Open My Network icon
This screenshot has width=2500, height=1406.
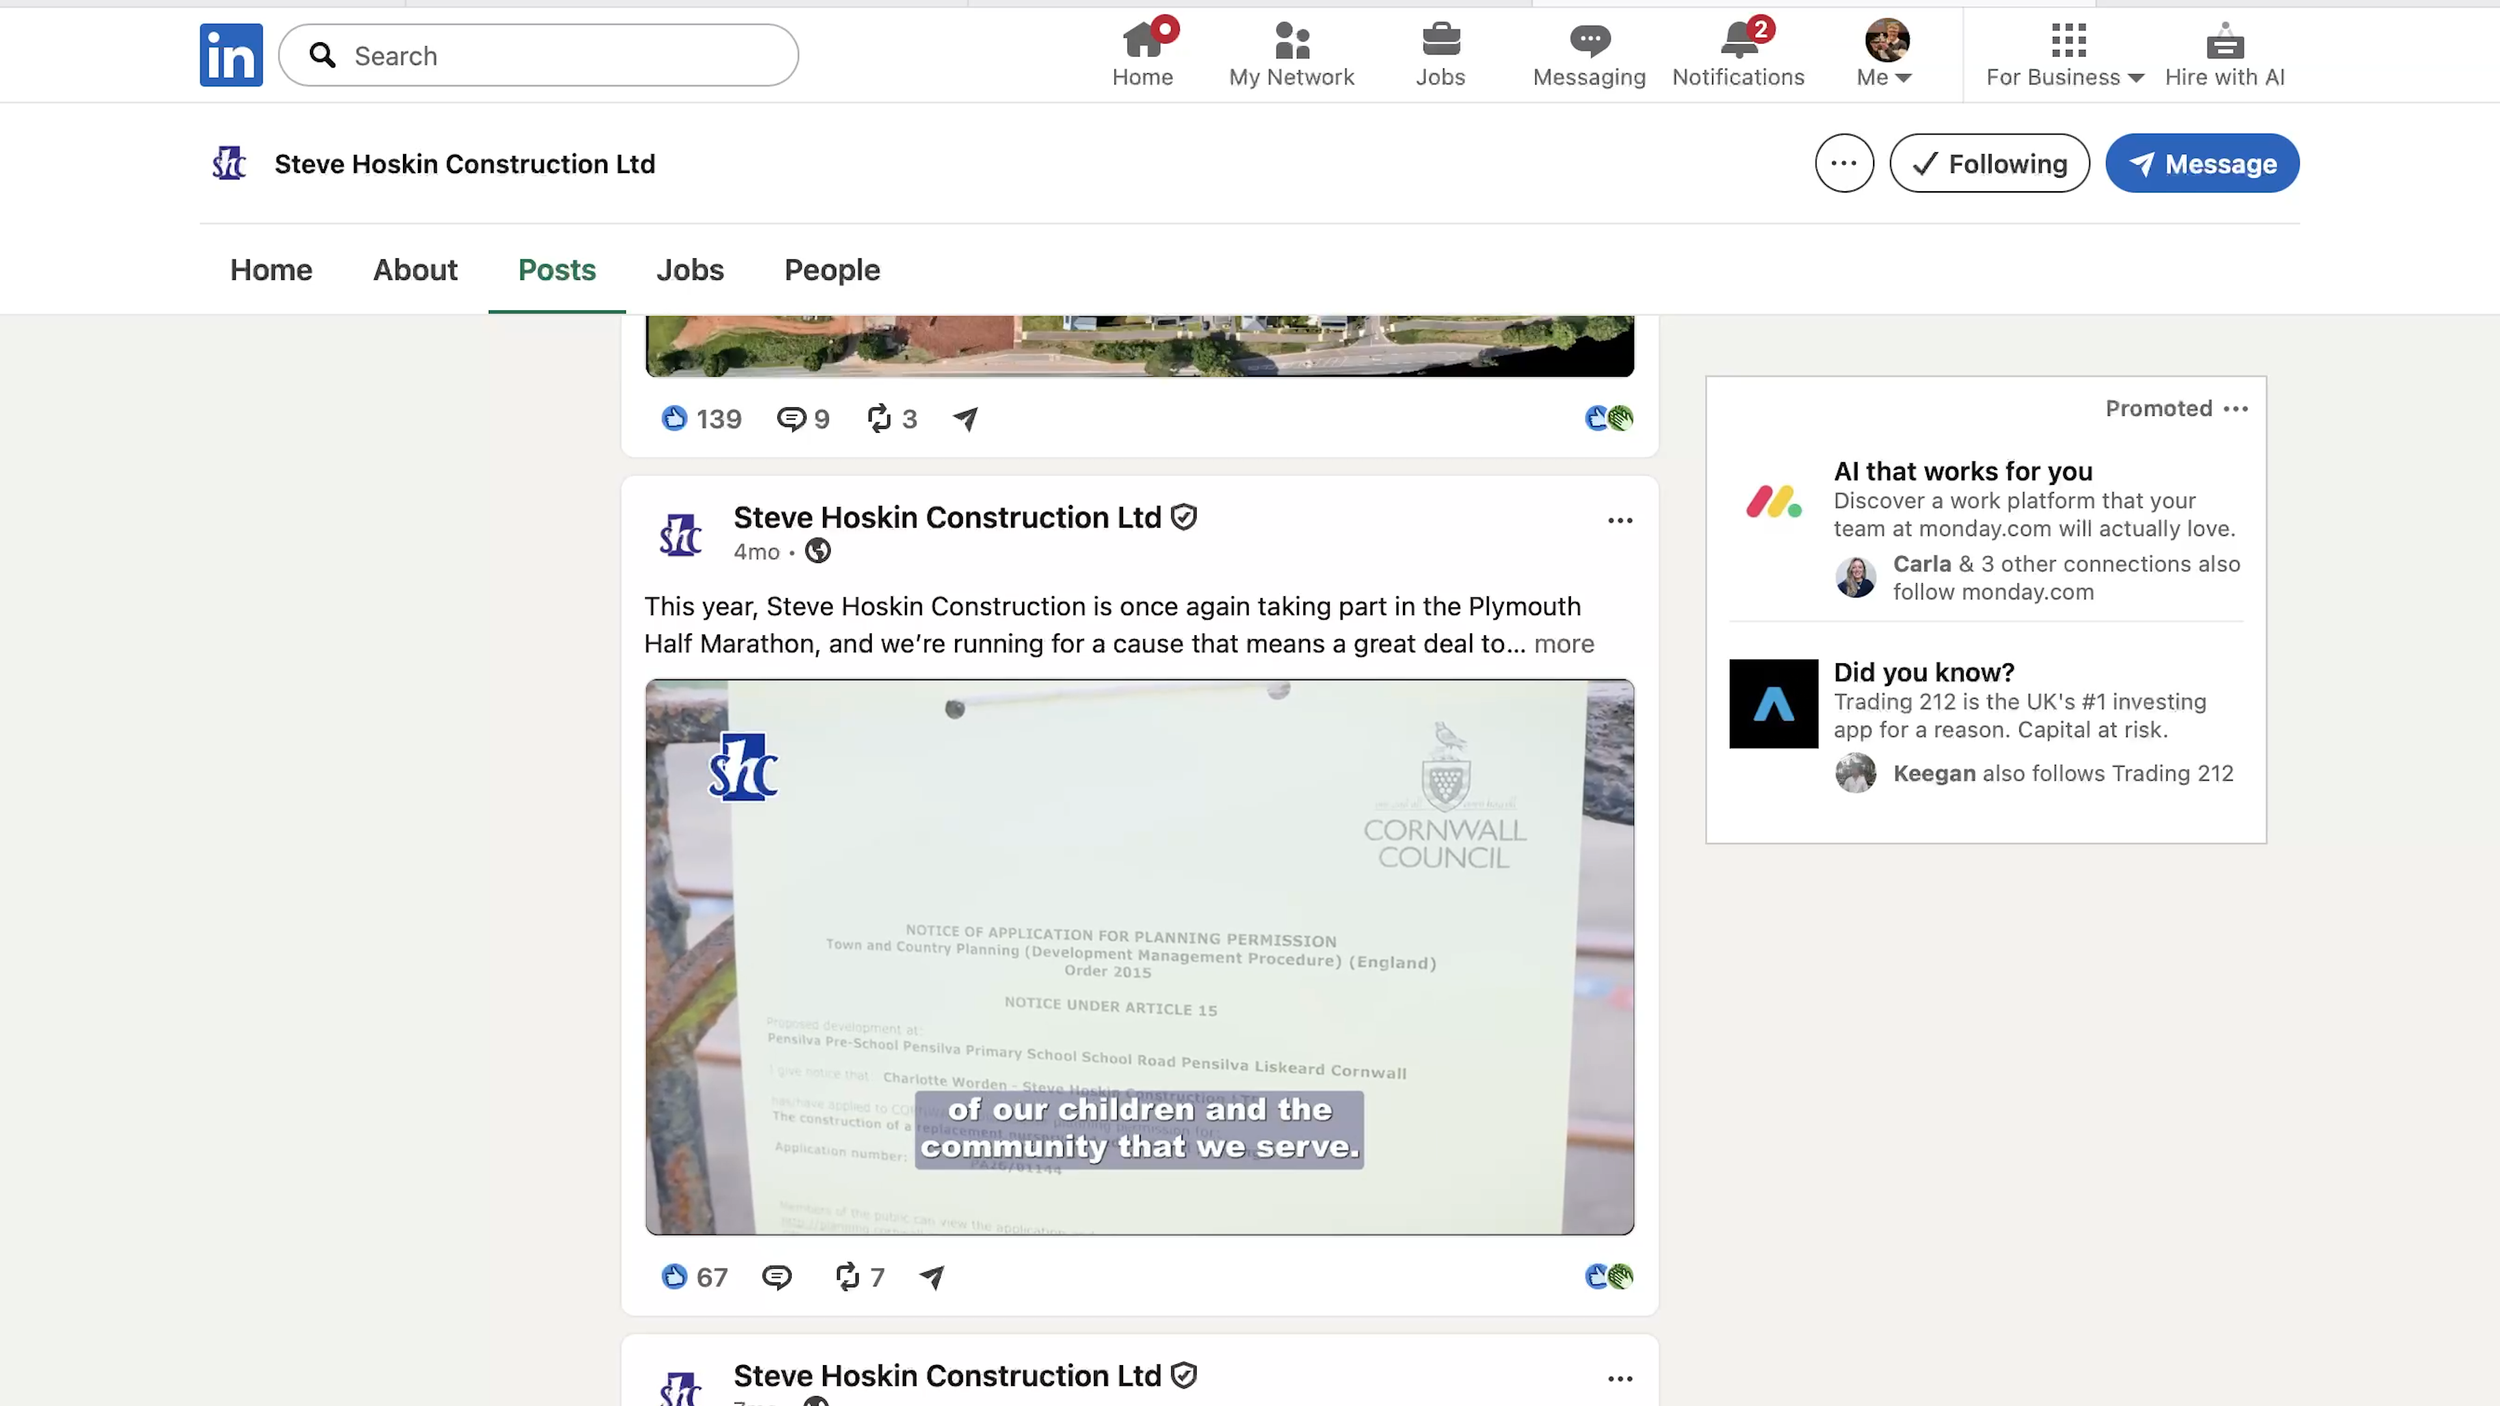[x=1291, y=54]
